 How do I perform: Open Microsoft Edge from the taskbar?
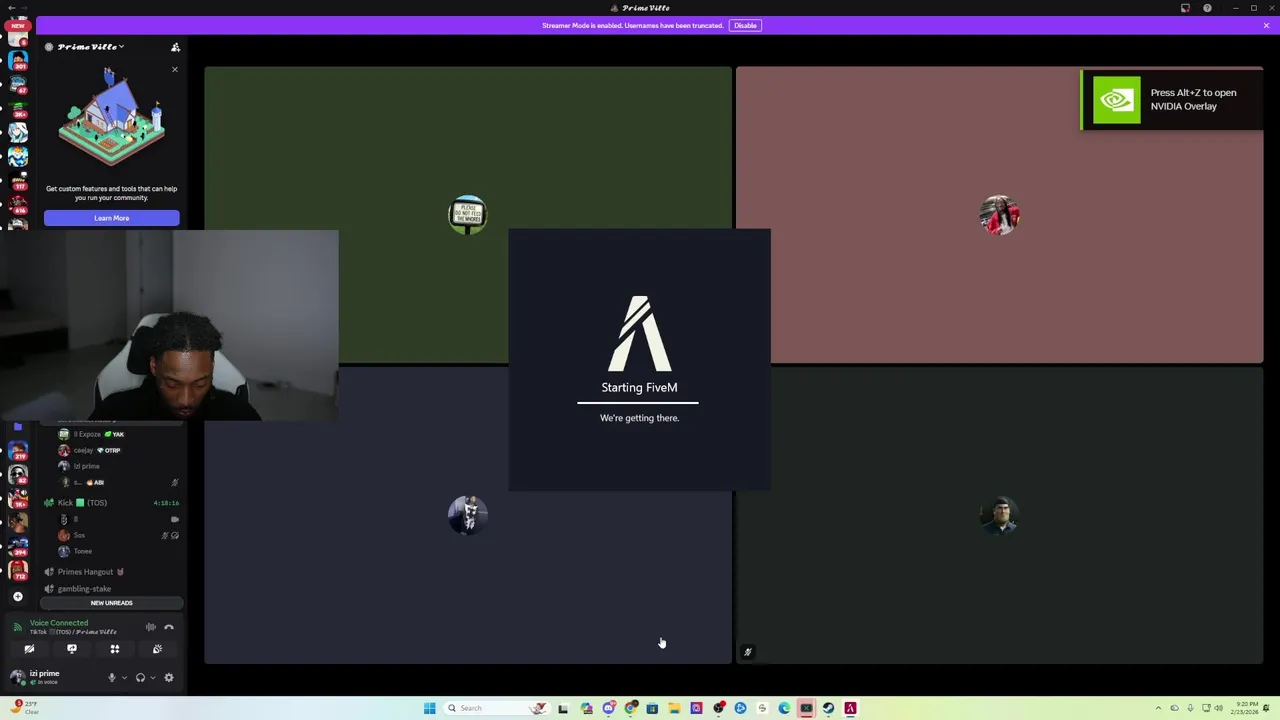tap(784, 708)
